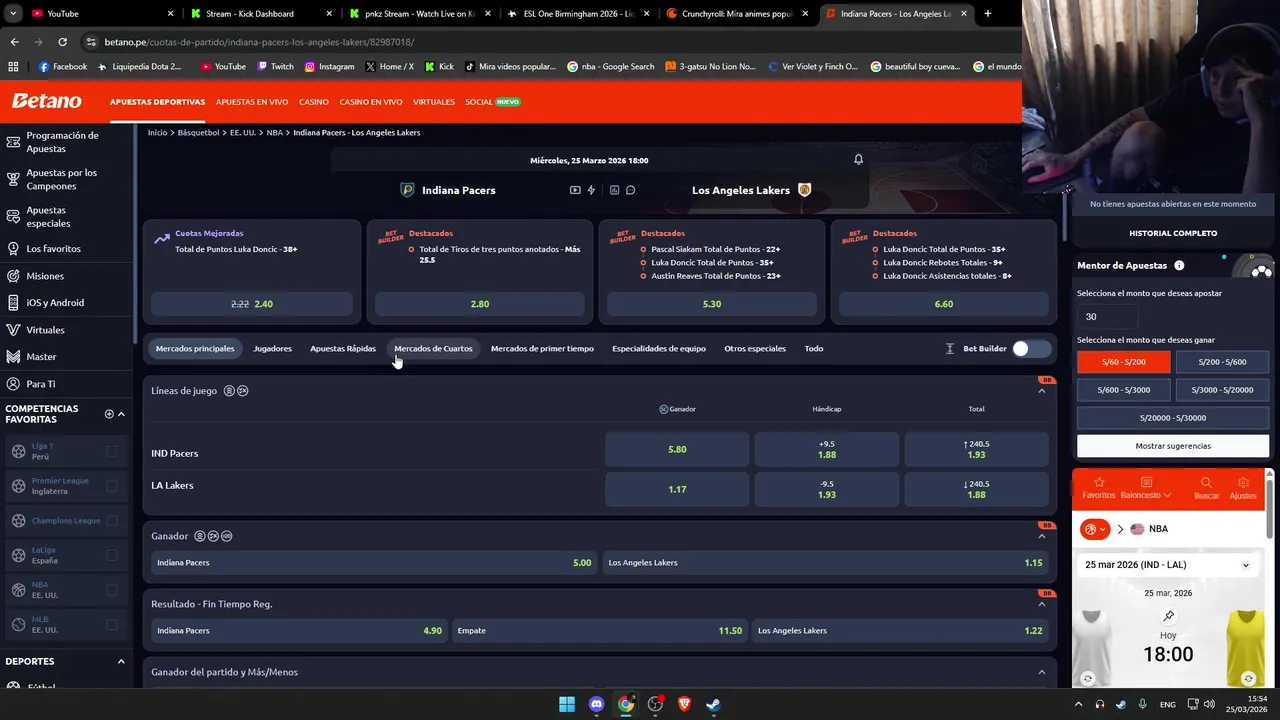Open Historial Completo
Image resolution: width=1280 pixels, height=720 pixels.
coord(1173,233)
